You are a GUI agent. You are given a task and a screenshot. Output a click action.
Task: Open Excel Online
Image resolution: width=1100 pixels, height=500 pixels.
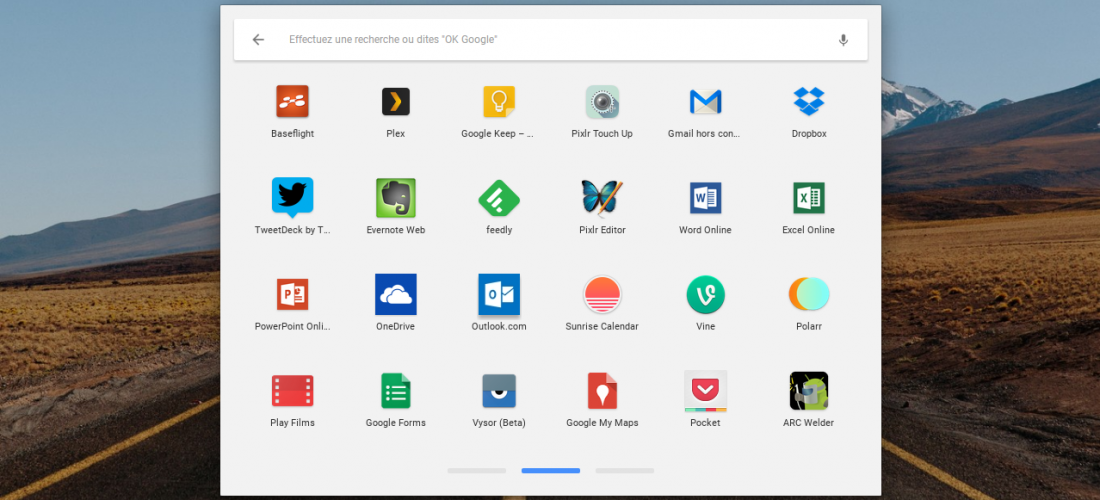[x=809, y=198]
